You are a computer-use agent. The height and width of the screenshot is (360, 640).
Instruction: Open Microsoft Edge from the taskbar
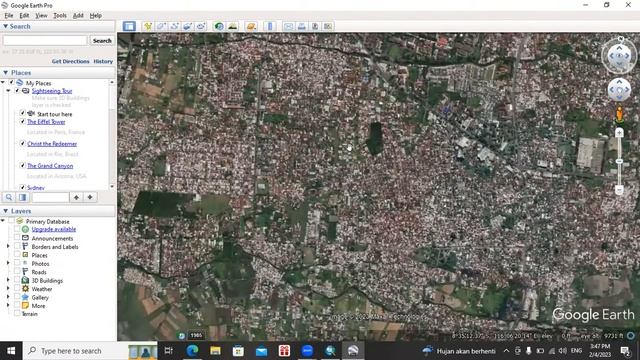(x=192, y=351)
